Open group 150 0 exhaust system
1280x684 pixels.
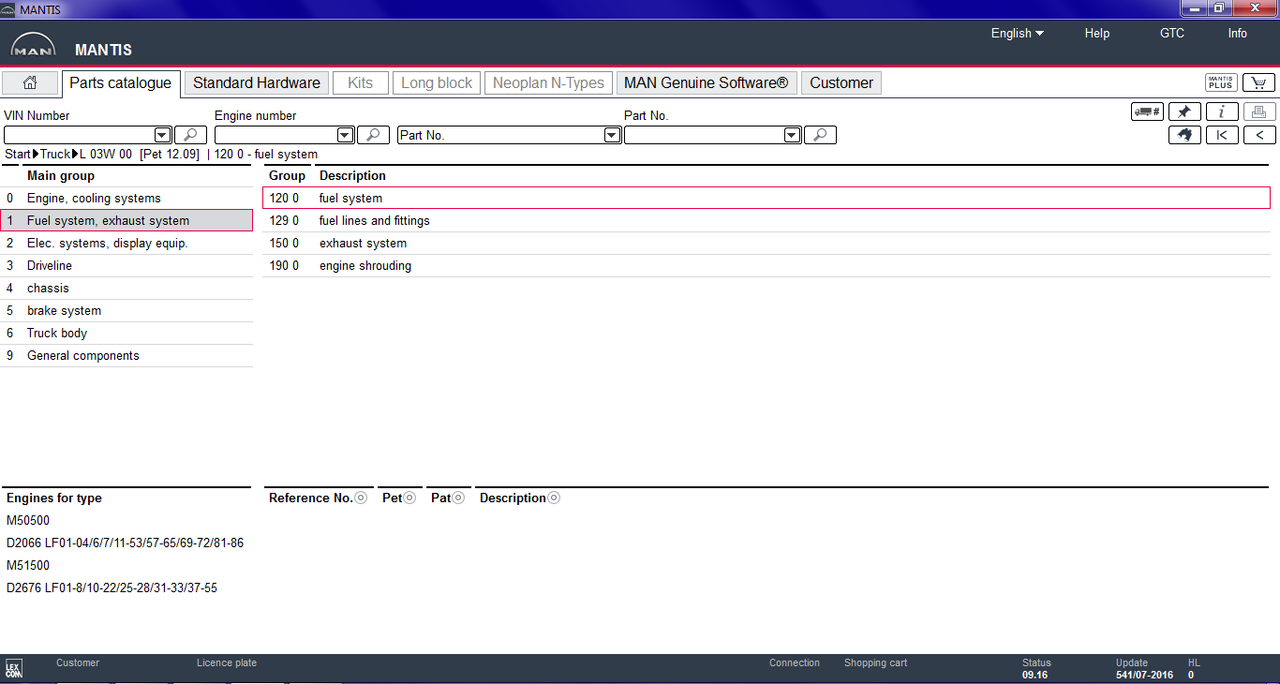click(x=766, y=243)
